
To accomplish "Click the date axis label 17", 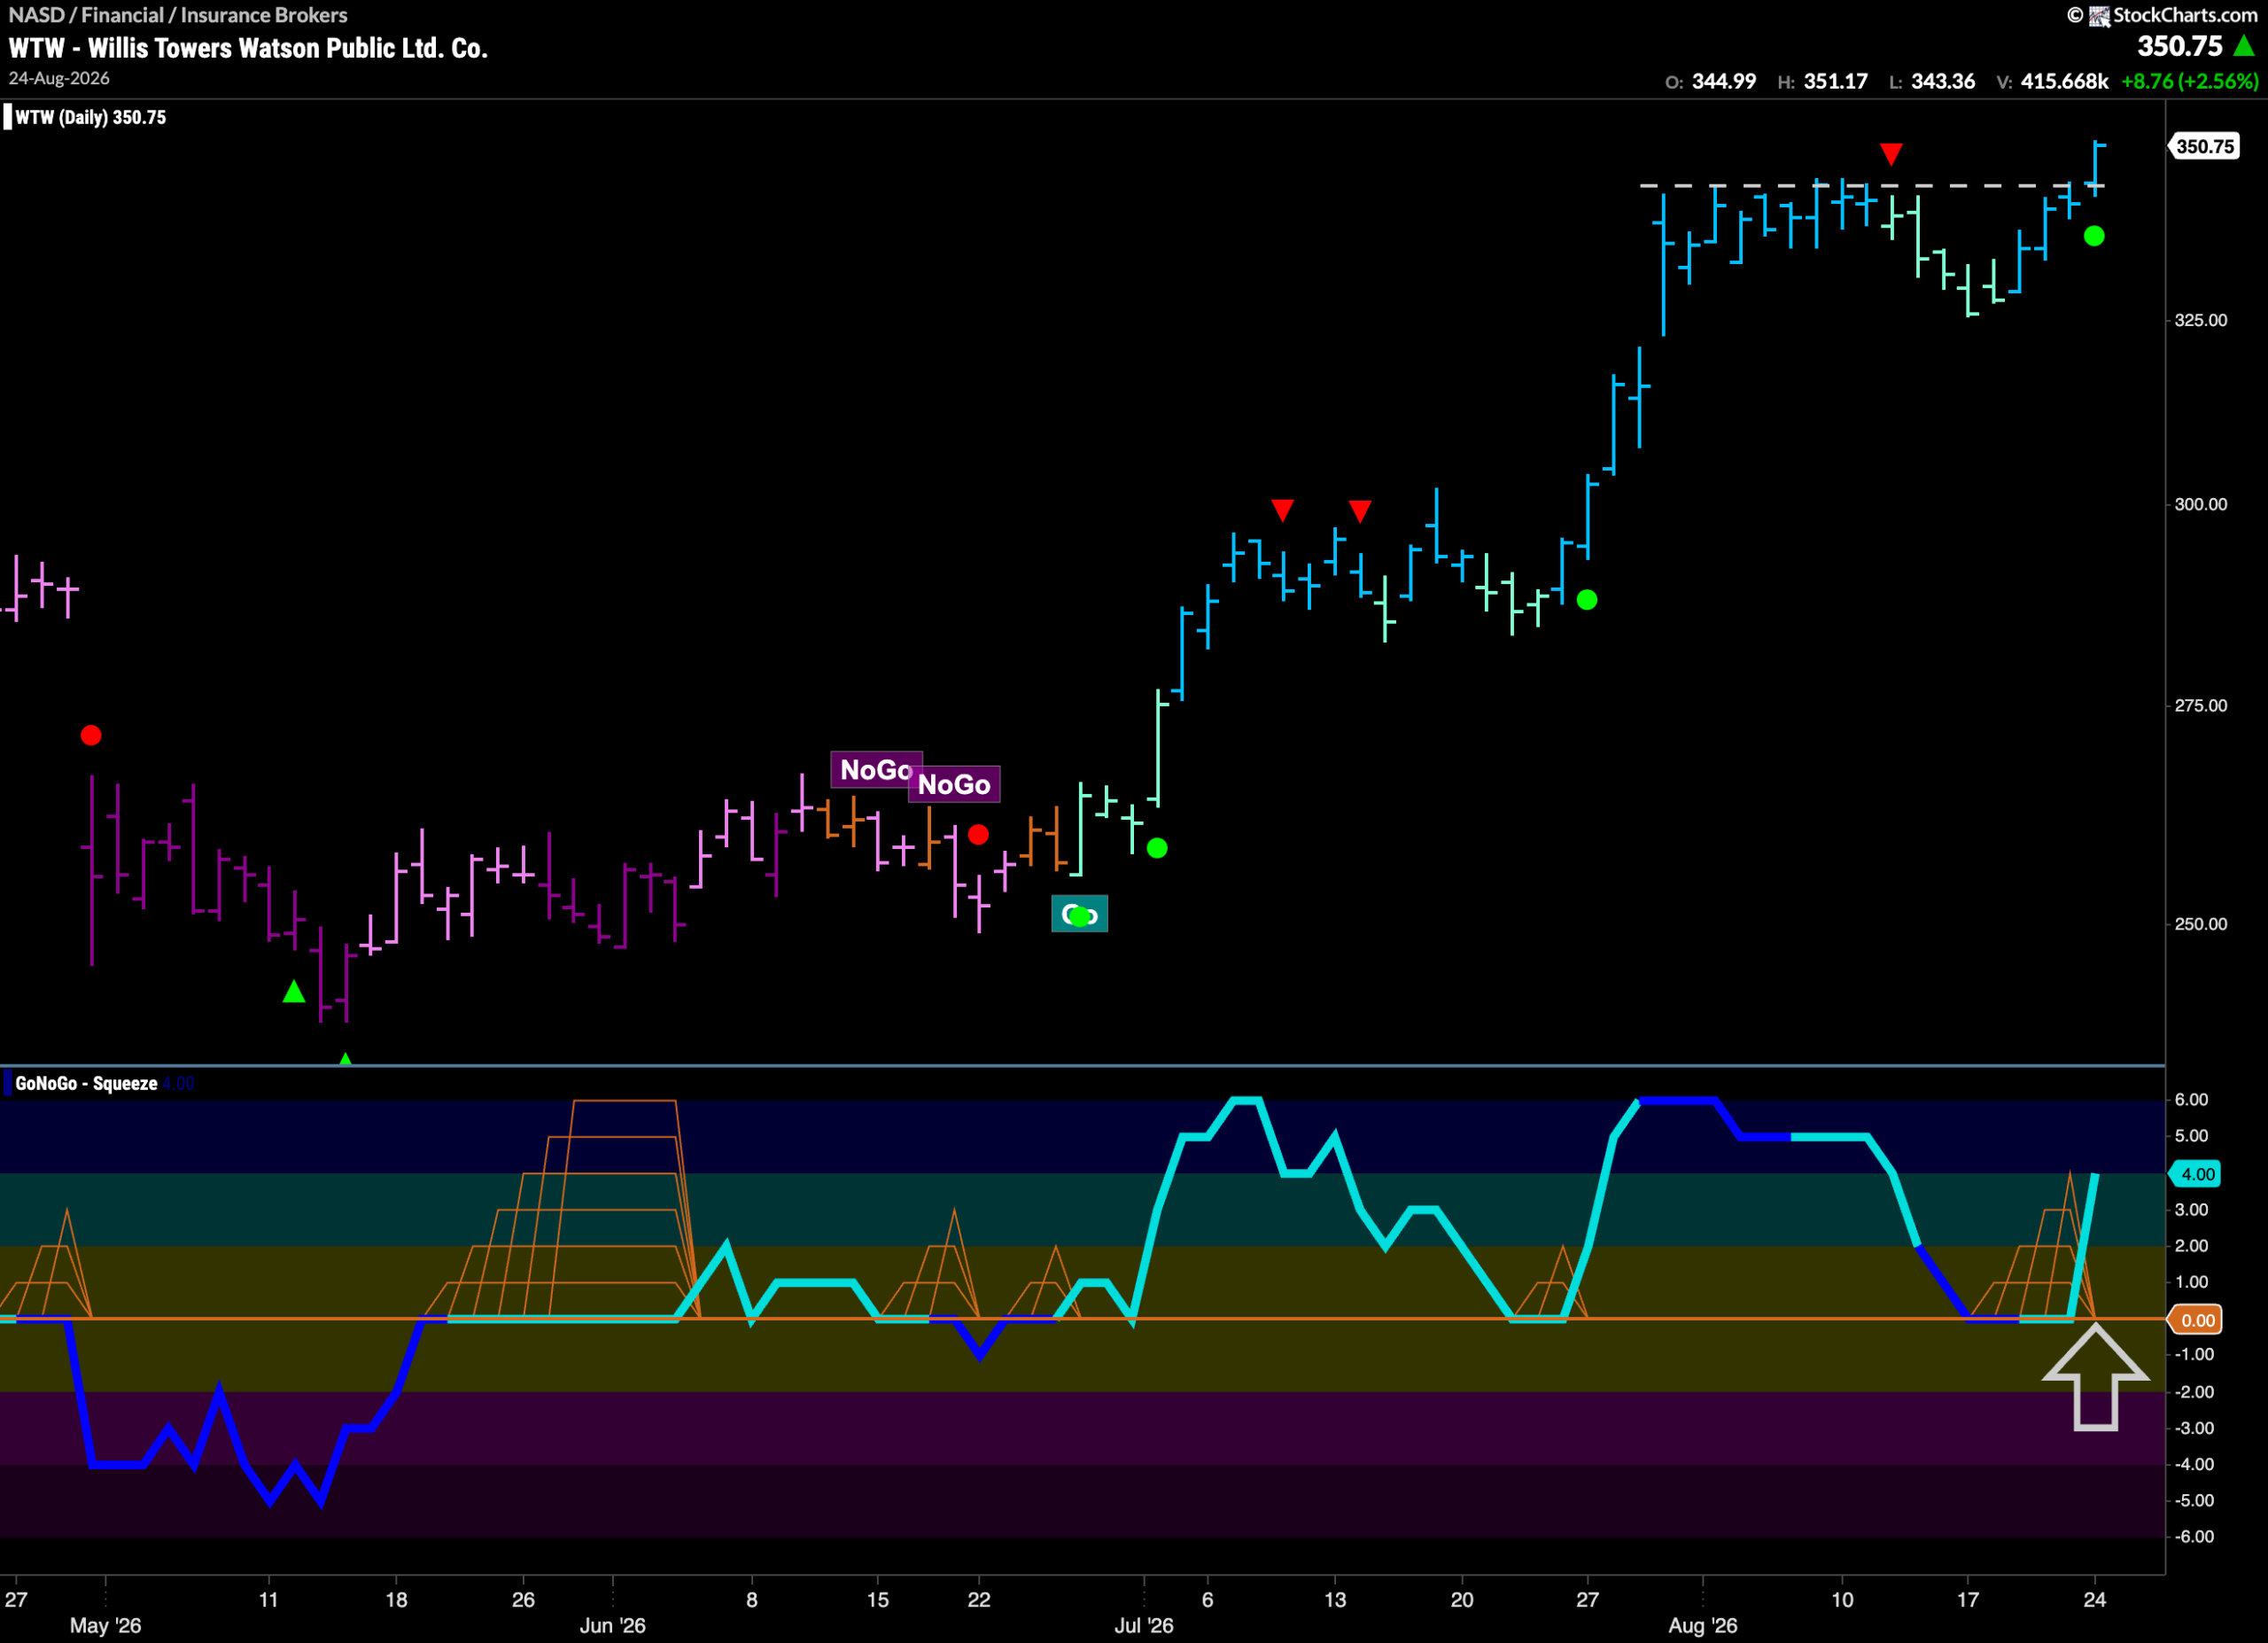I will [1967, 1599].
